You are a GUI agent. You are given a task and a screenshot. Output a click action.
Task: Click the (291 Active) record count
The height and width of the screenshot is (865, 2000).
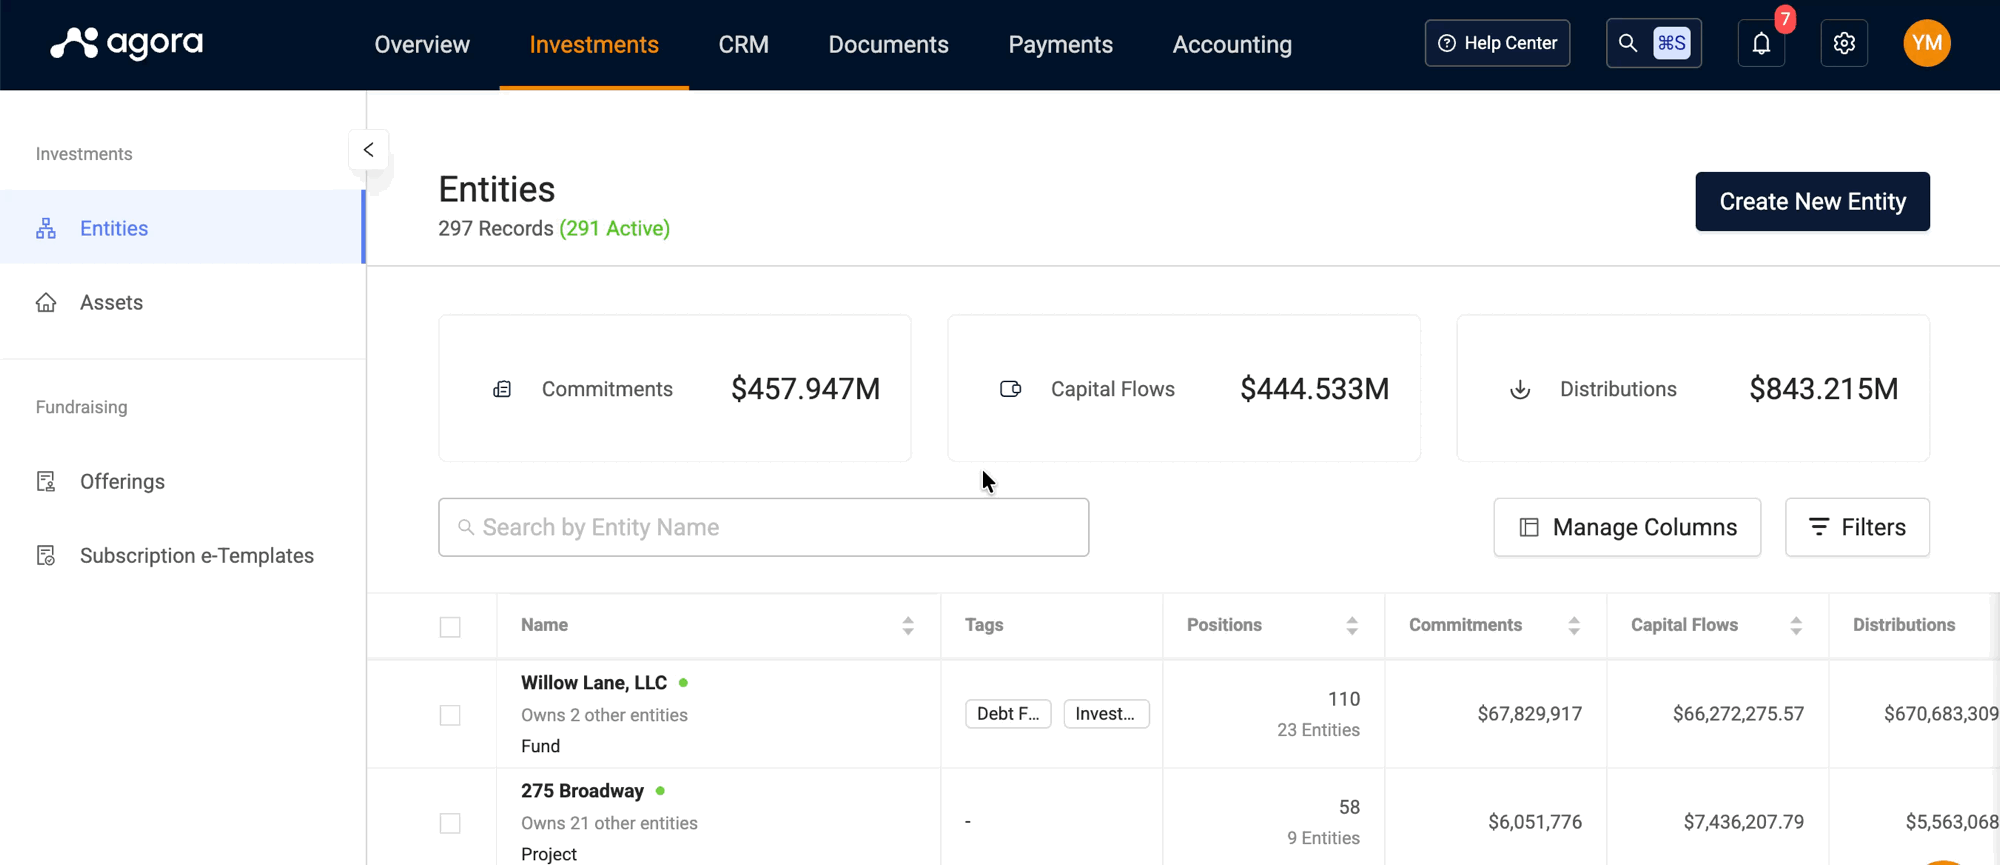coord(614,229)
